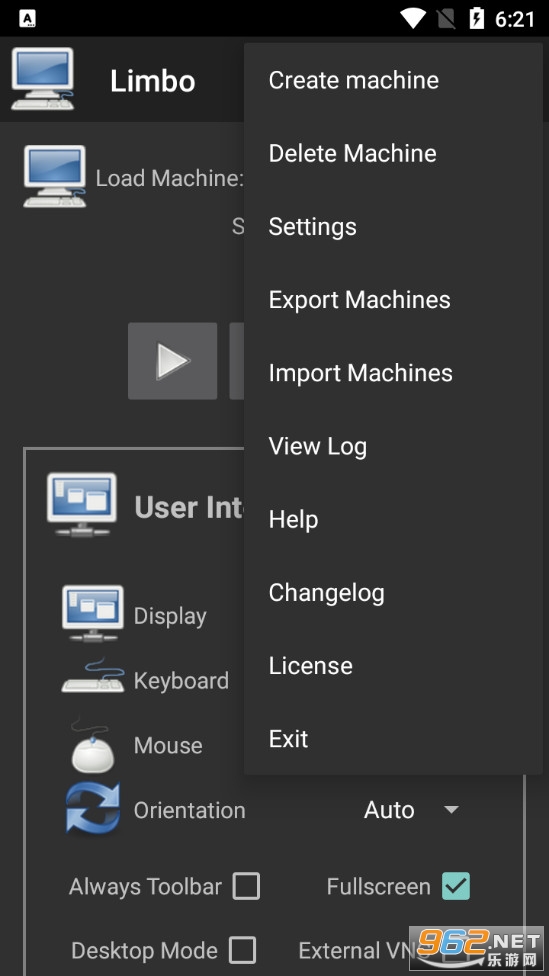This screenshot has height=976, width=549.
Task: Tap the Mouse icon
Action: (x=92, y=744)
